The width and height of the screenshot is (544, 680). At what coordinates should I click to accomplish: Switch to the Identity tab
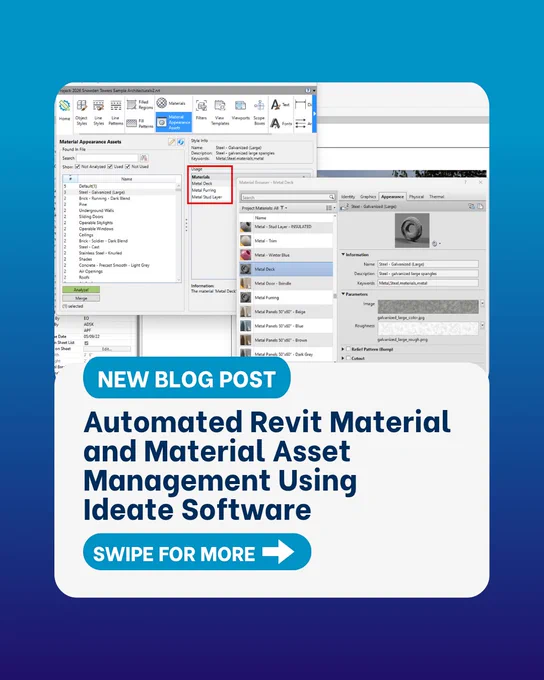point(347,197)
